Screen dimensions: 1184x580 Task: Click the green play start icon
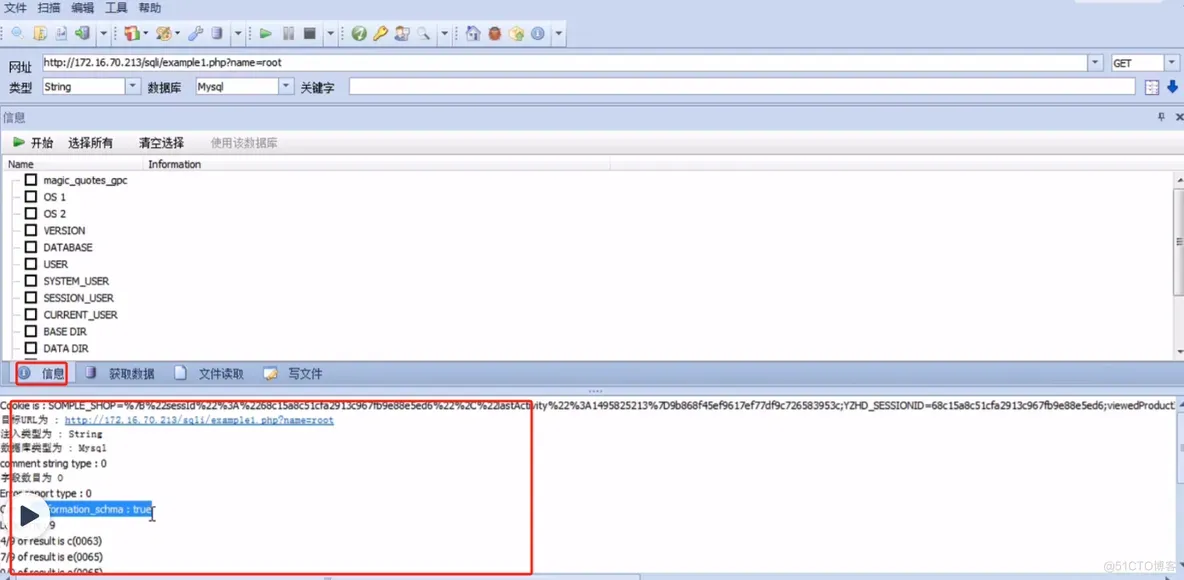(266, 33)
